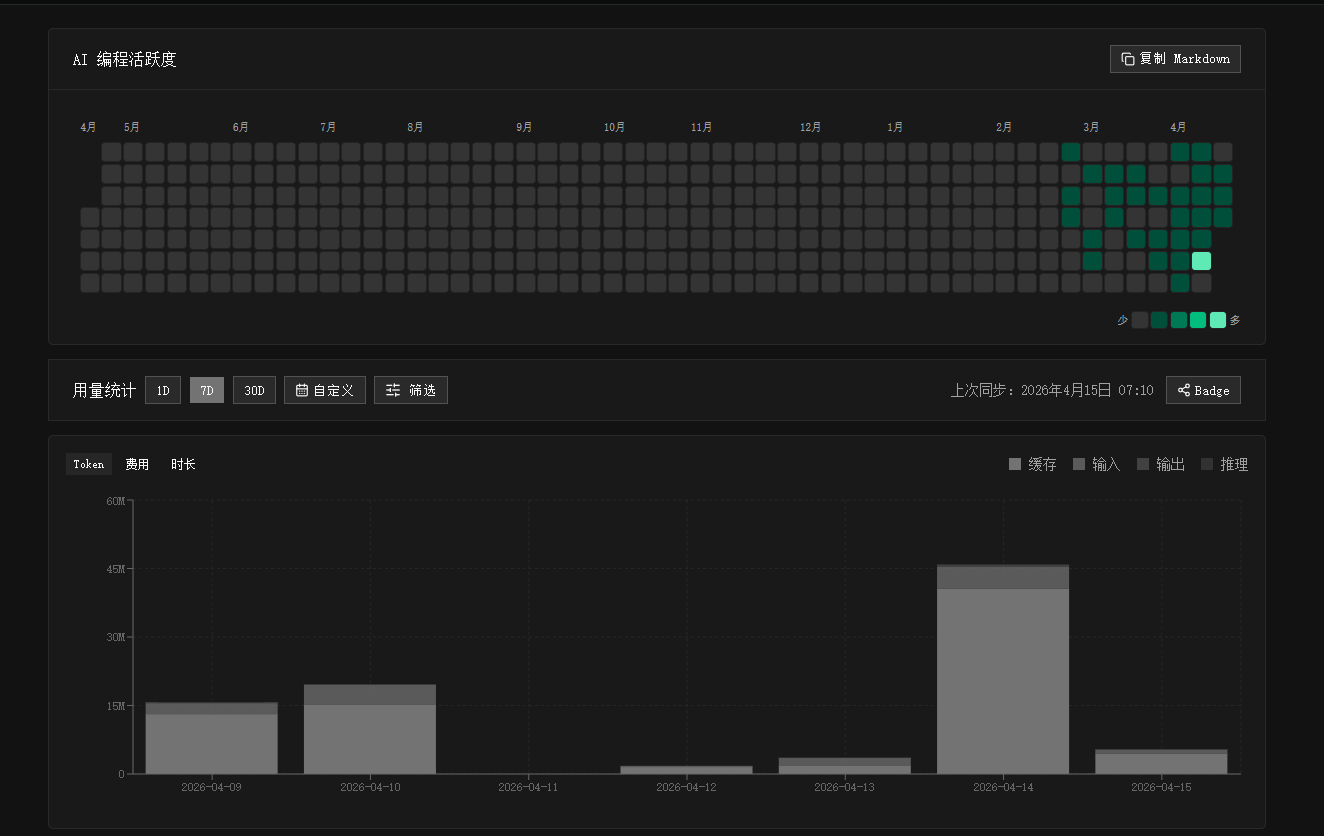Toggle the 推理 series in the chart legend
Screen dimensions: 1324x836
point(1225,464)
